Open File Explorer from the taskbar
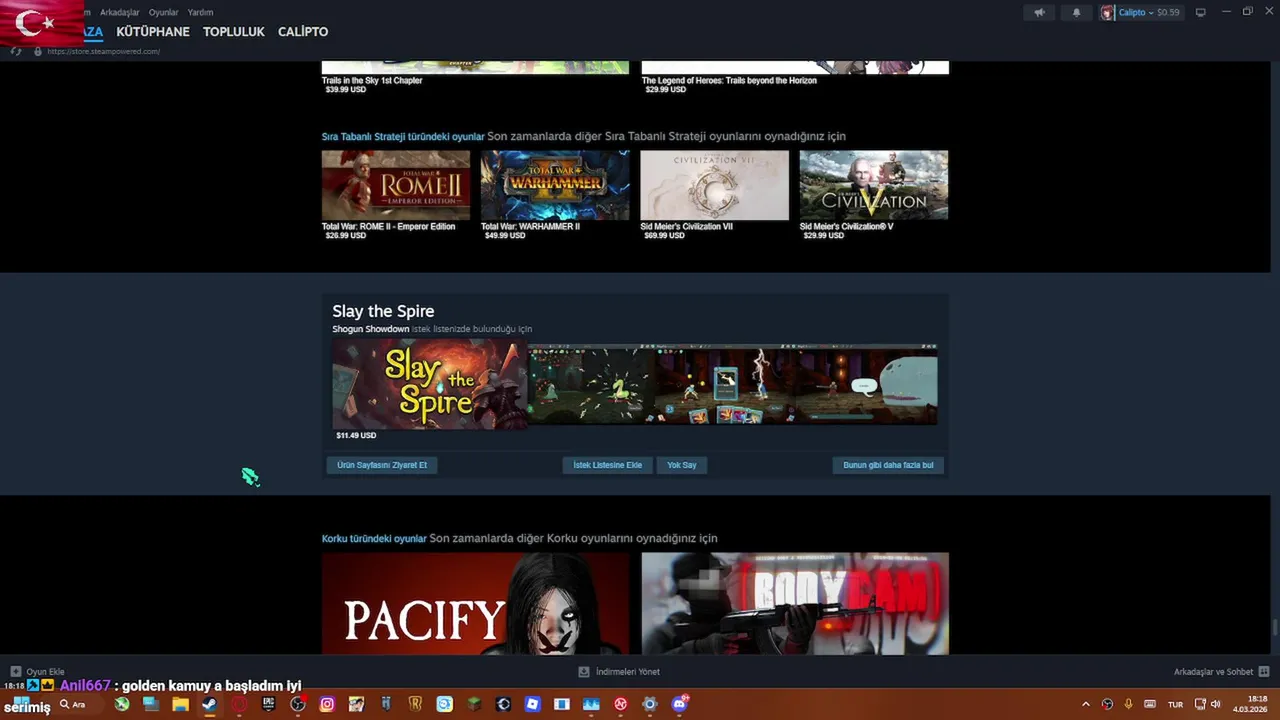Viewport: 1280px width, 720px height. click(180, 704)
